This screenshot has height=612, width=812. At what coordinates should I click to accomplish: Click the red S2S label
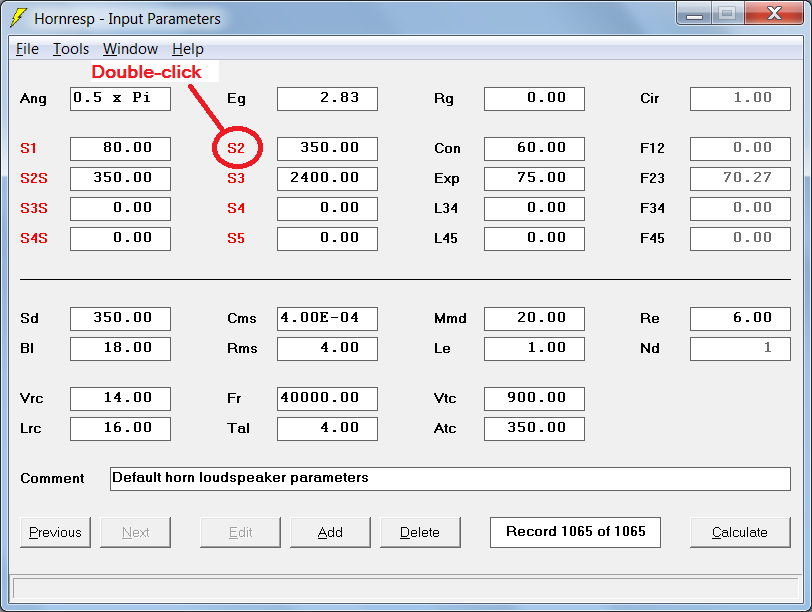click(x=34, y=178)
